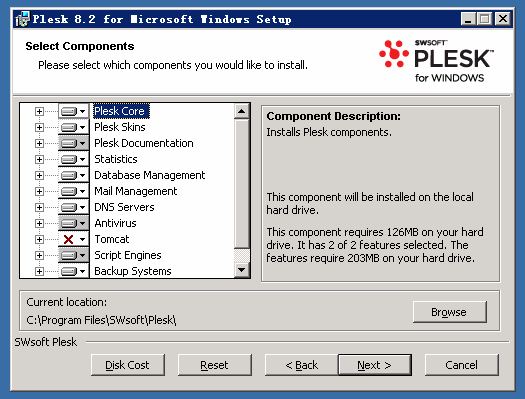This screenshot has width=525, height=399.
Task: Select the Plesk Core component label
Action: coord(121,111)
